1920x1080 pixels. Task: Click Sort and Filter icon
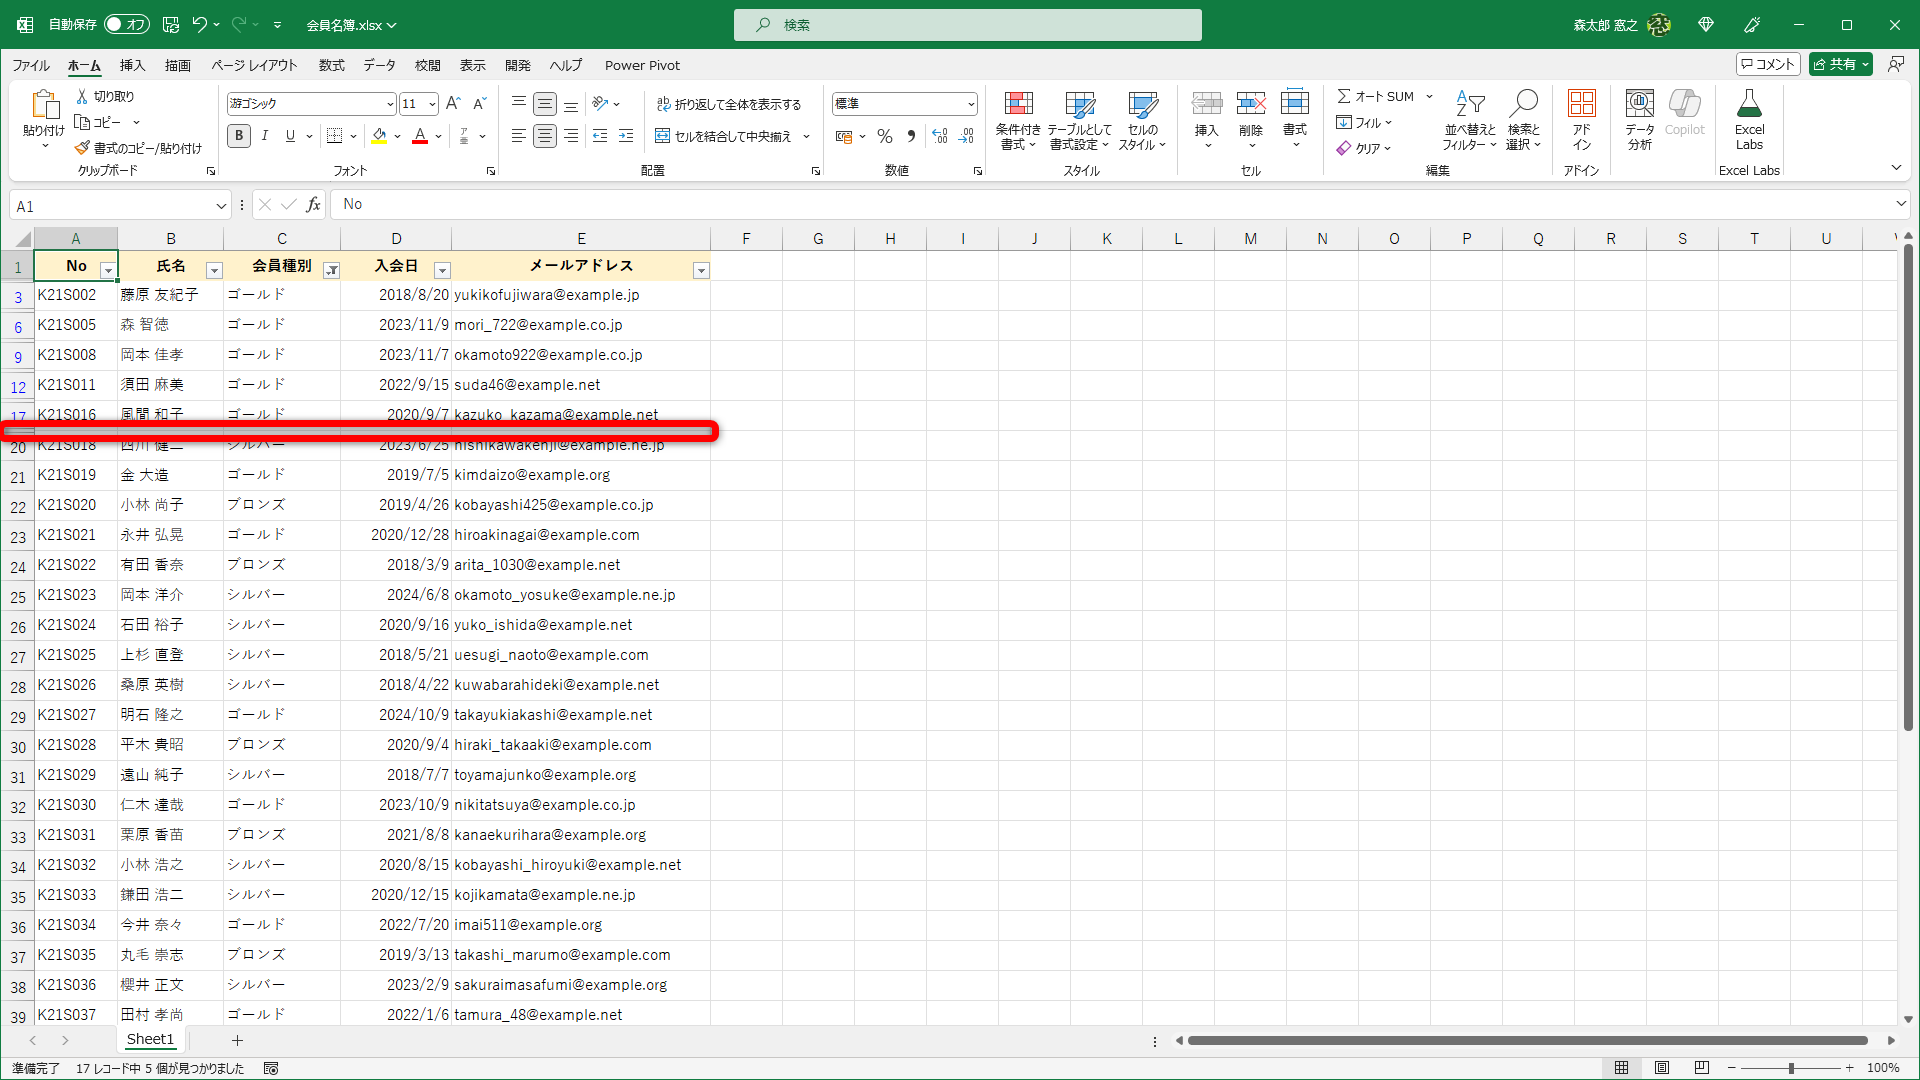click(x=1469, y=105)
